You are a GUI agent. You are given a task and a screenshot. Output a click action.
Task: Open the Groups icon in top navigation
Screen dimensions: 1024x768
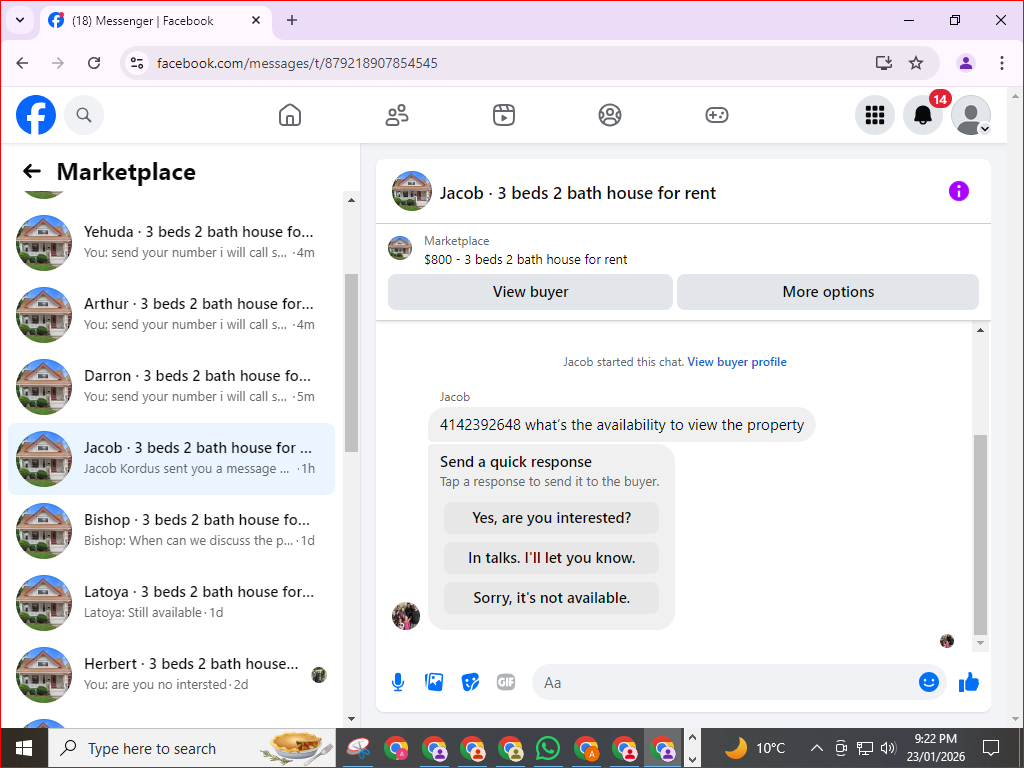[x=610, y=115]
